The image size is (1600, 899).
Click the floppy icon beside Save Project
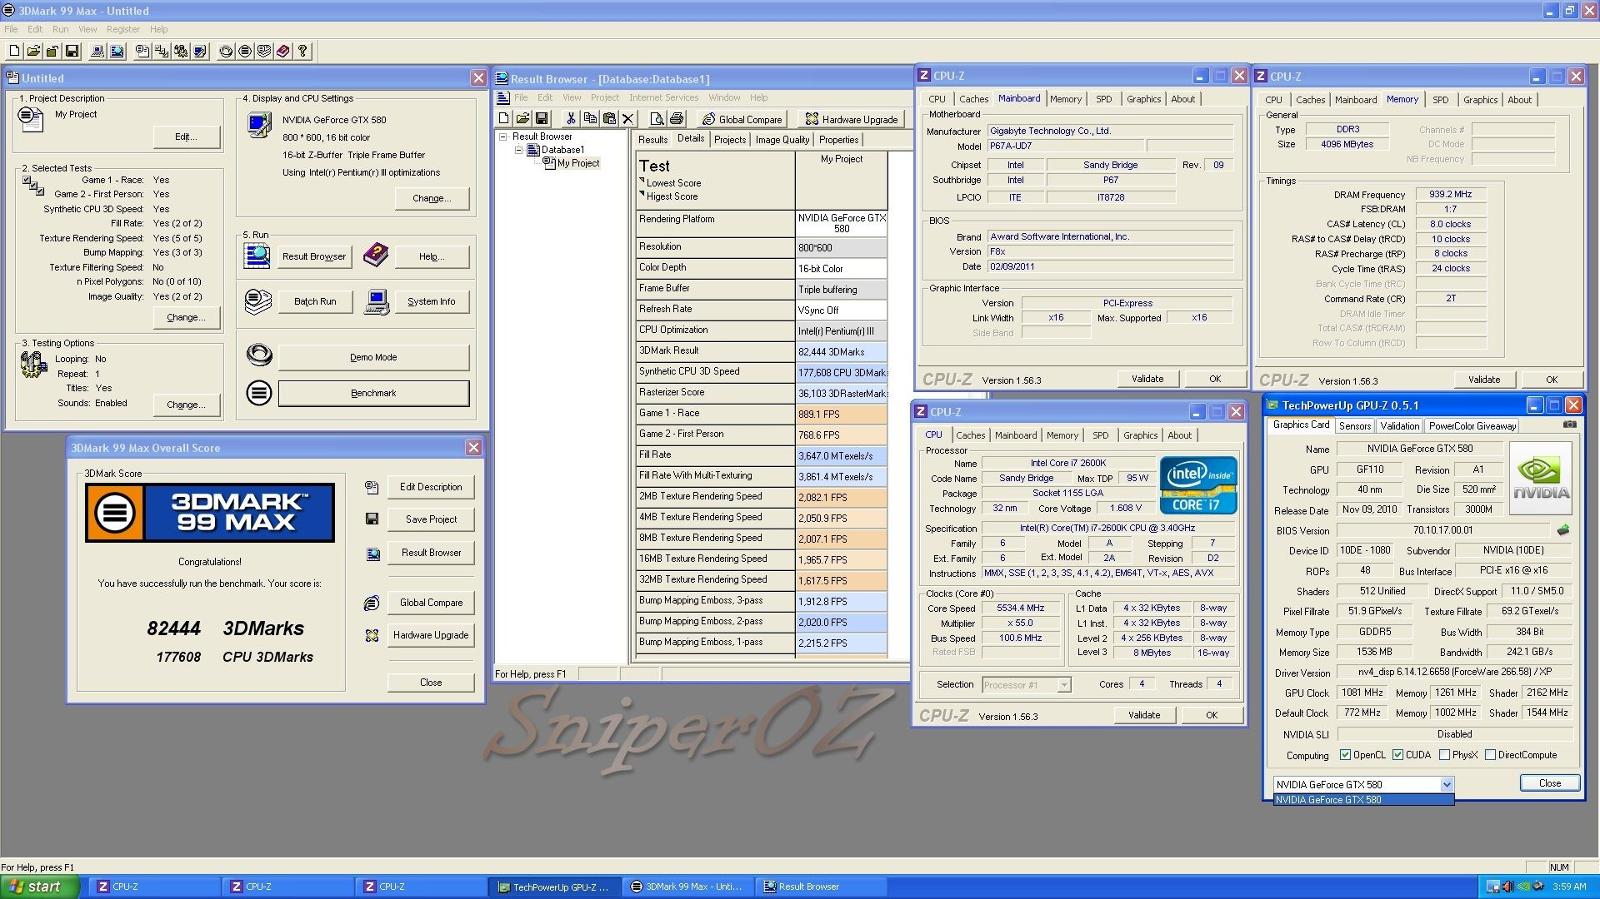click(x=372, y=519)
